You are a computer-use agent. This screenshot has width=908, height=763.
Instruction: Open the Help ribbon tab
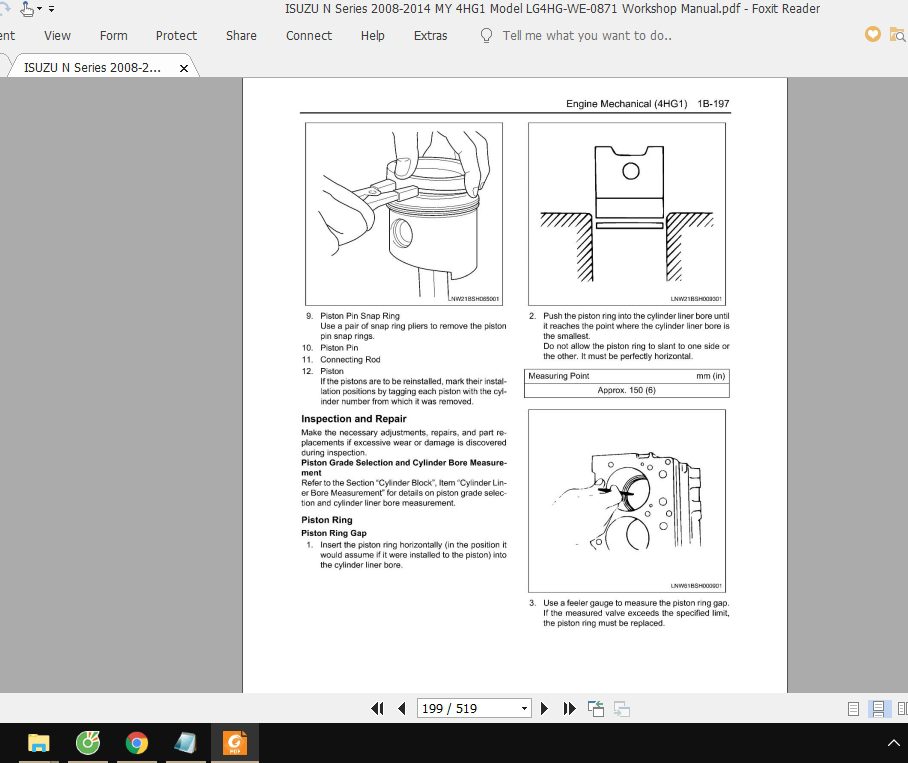point(372,36)
